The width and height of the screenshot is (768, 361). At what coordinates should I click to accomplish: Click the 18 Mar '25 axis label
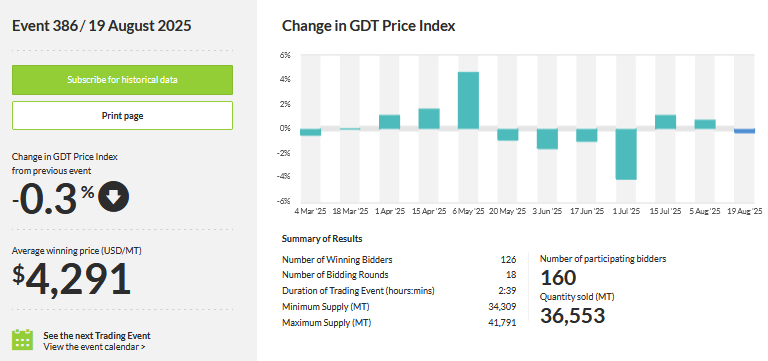[x=350, y=211]
